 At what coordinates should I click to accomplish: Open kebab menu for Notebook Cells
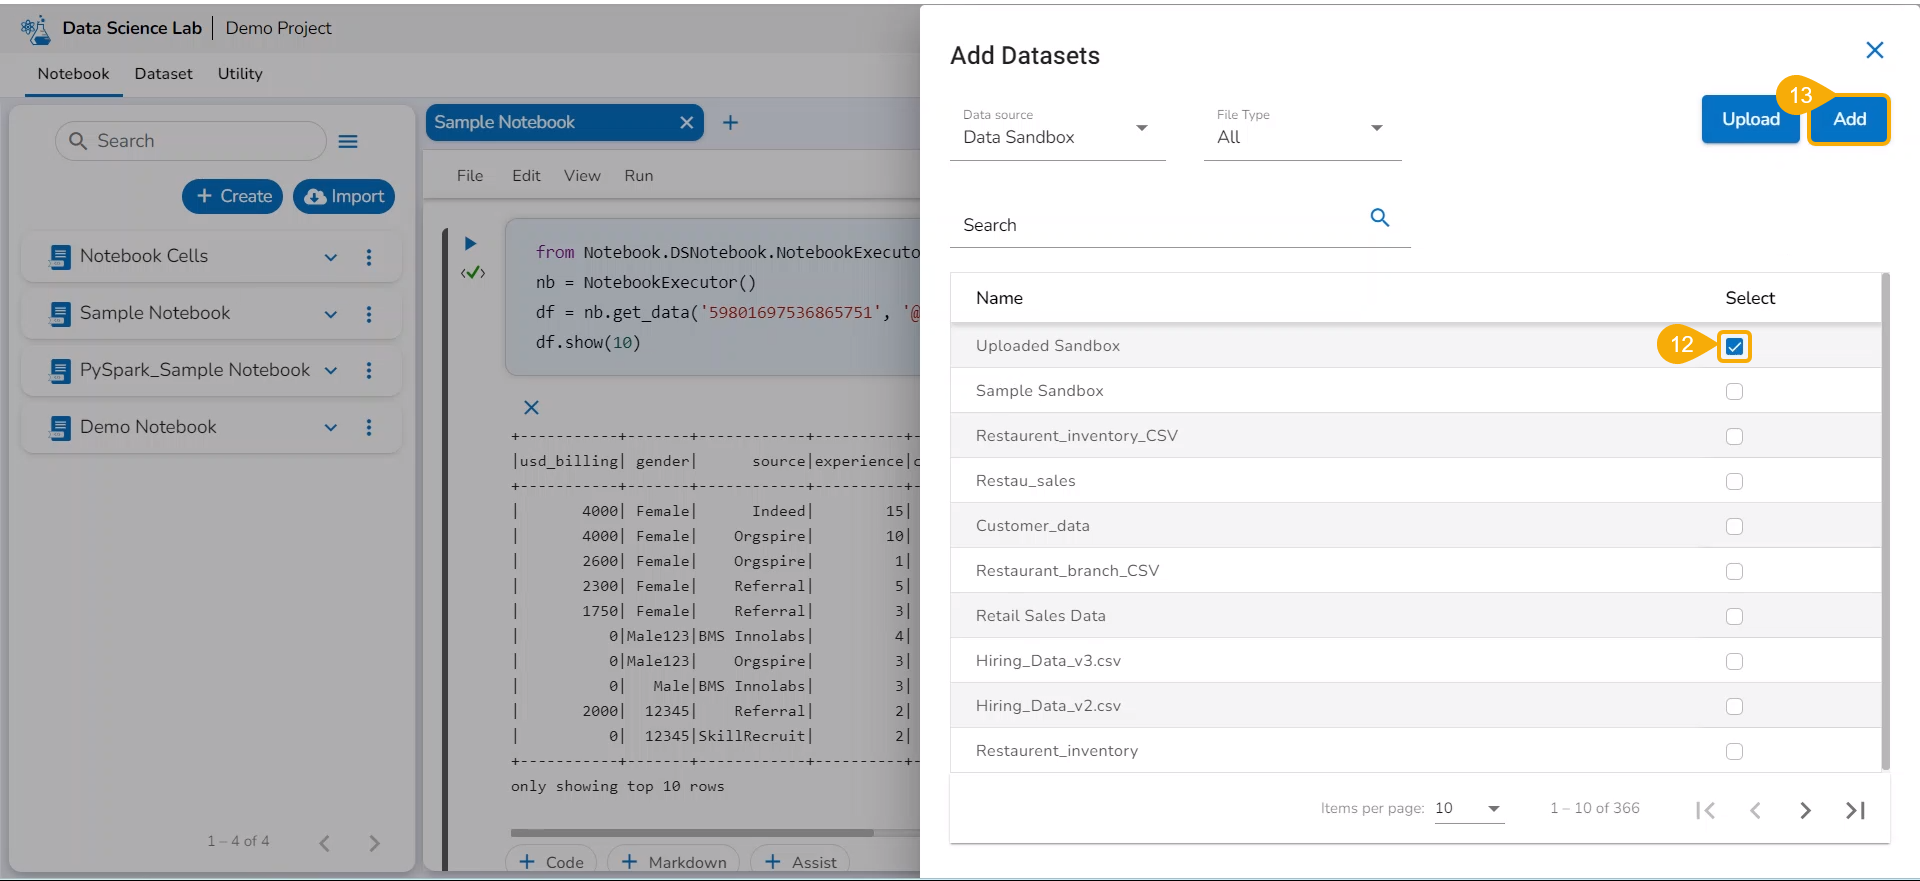point(369,257)
